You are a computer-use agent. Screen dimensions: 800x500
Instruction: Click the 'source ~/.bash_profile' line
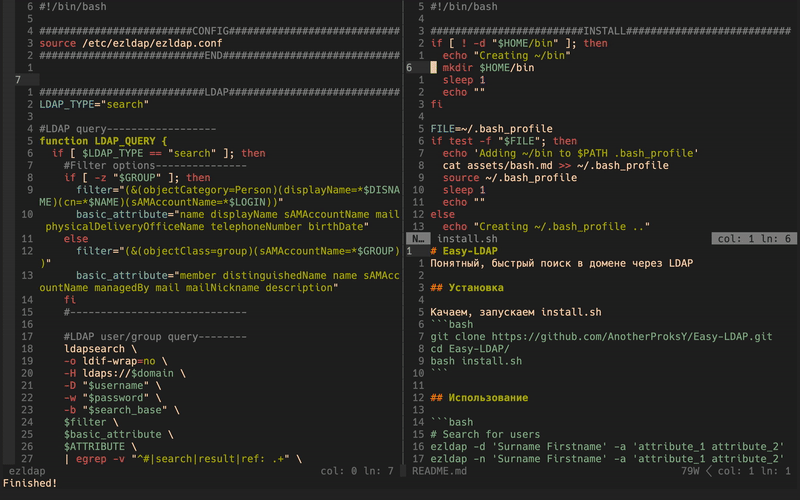[510, 178]
